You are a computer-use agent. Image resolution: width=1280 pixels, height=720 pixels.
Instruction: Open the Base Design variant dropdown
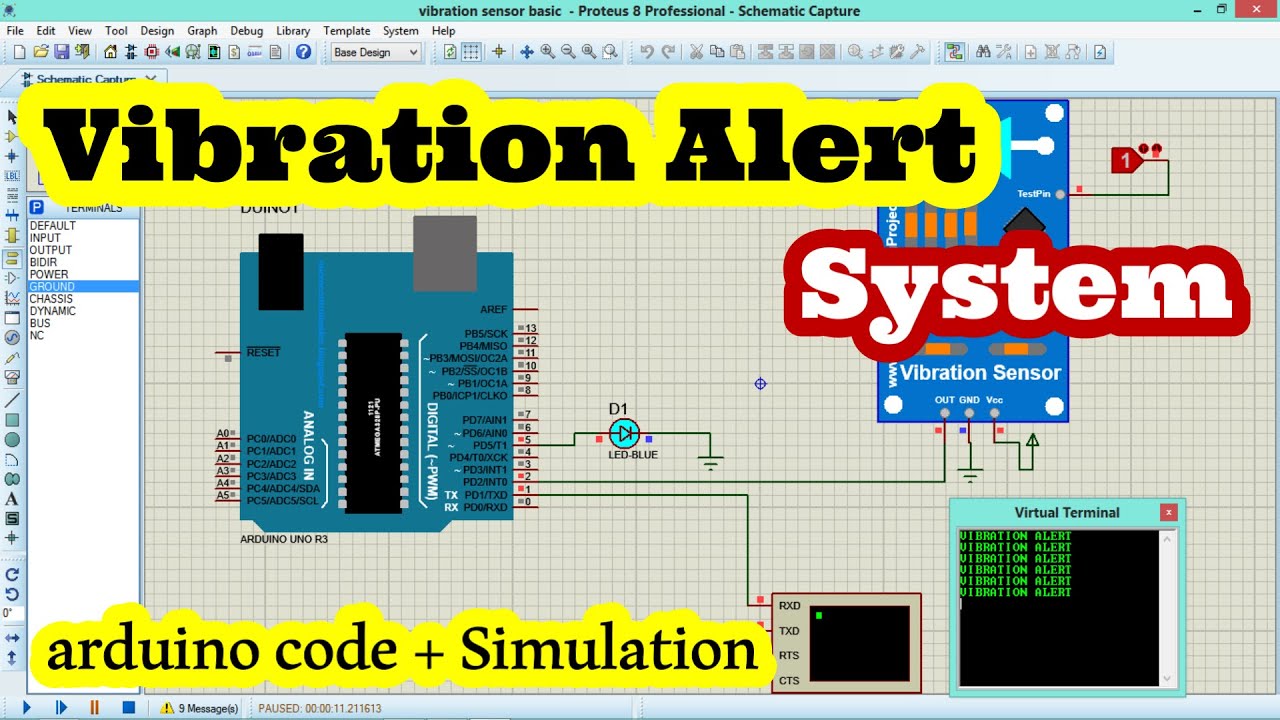point(375,52)
